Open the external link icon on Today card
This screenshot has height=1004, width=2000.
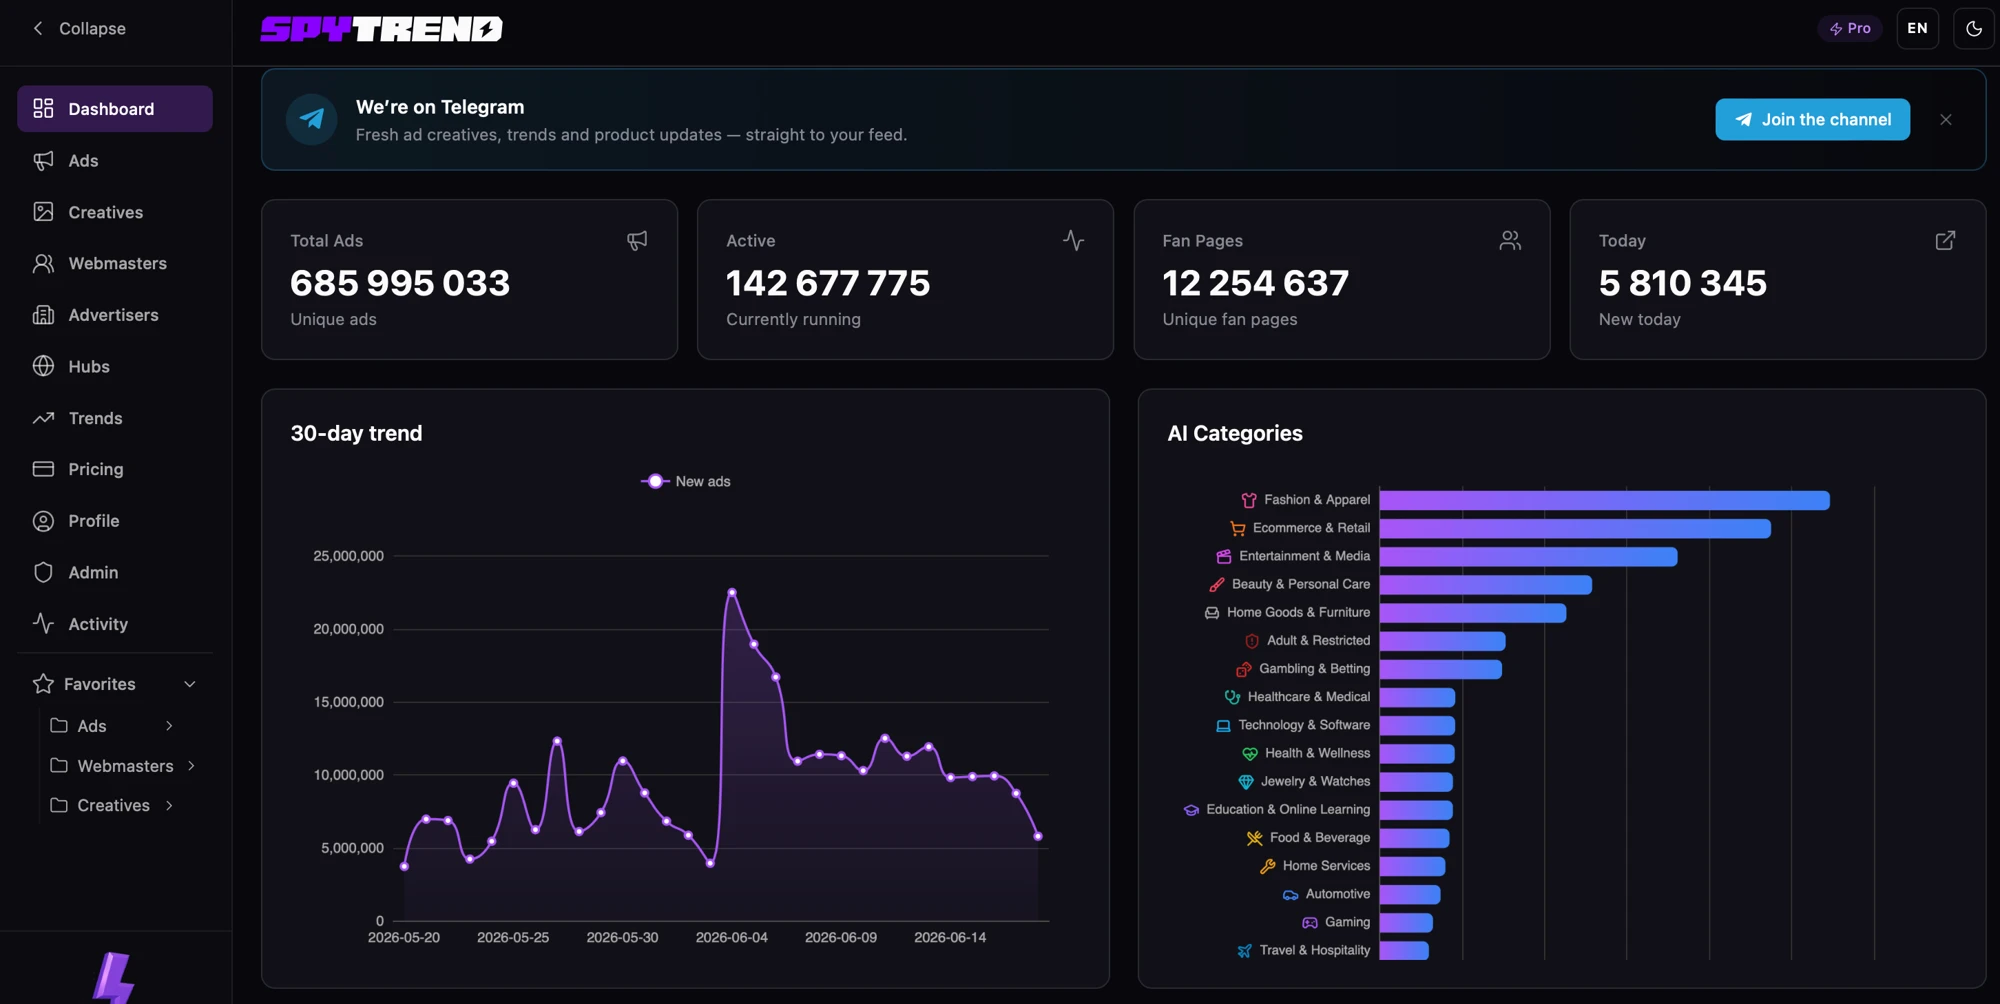[1945, 241]
